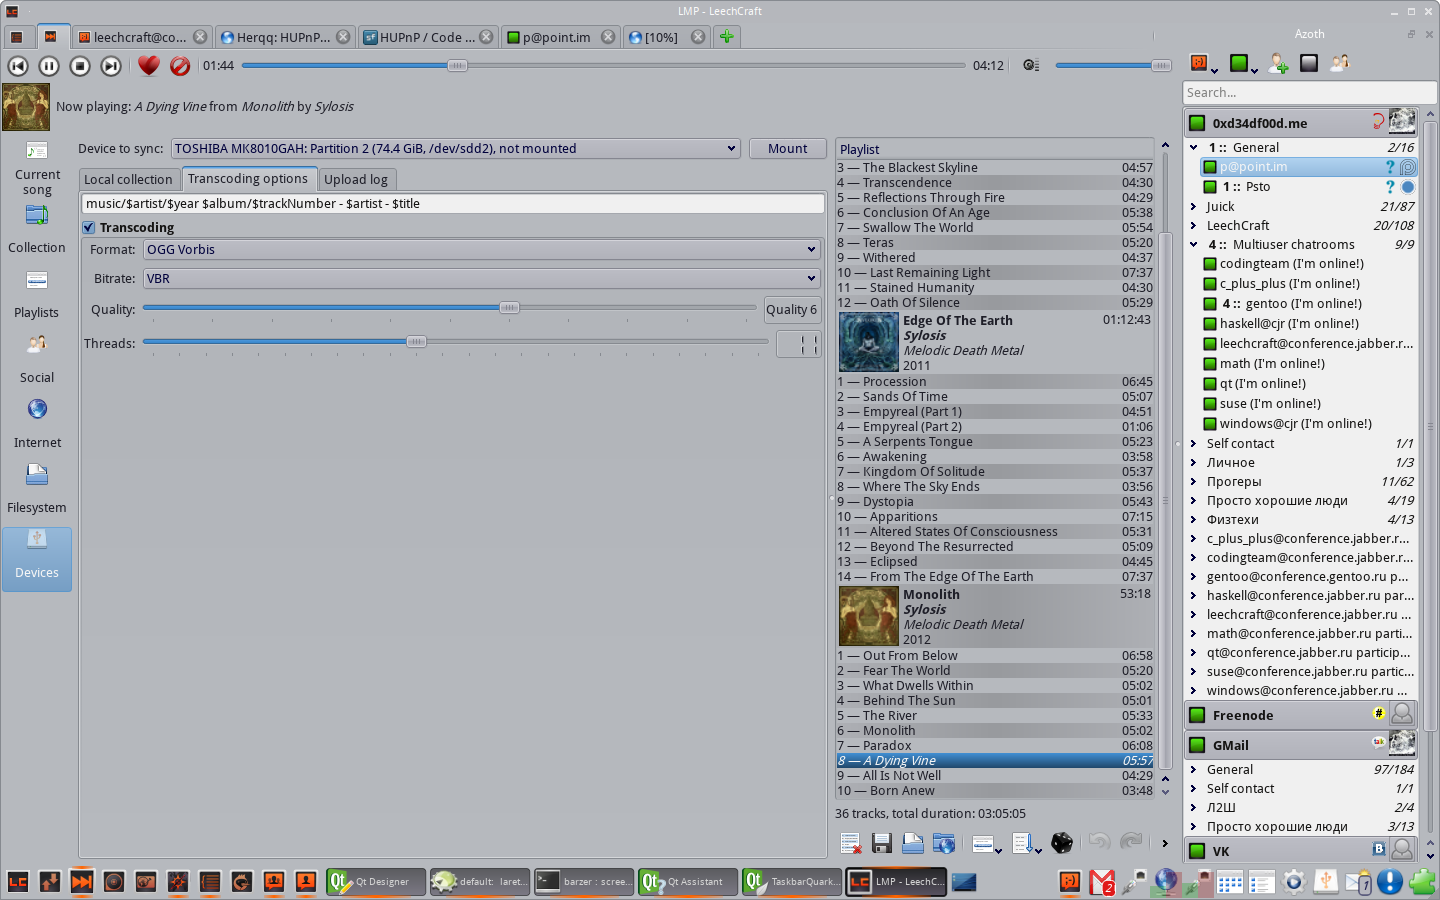Image resolution: width=1440 pixels, height=900 pixels.
Task: Select the Freenode account header
Action: point(1302,714)
